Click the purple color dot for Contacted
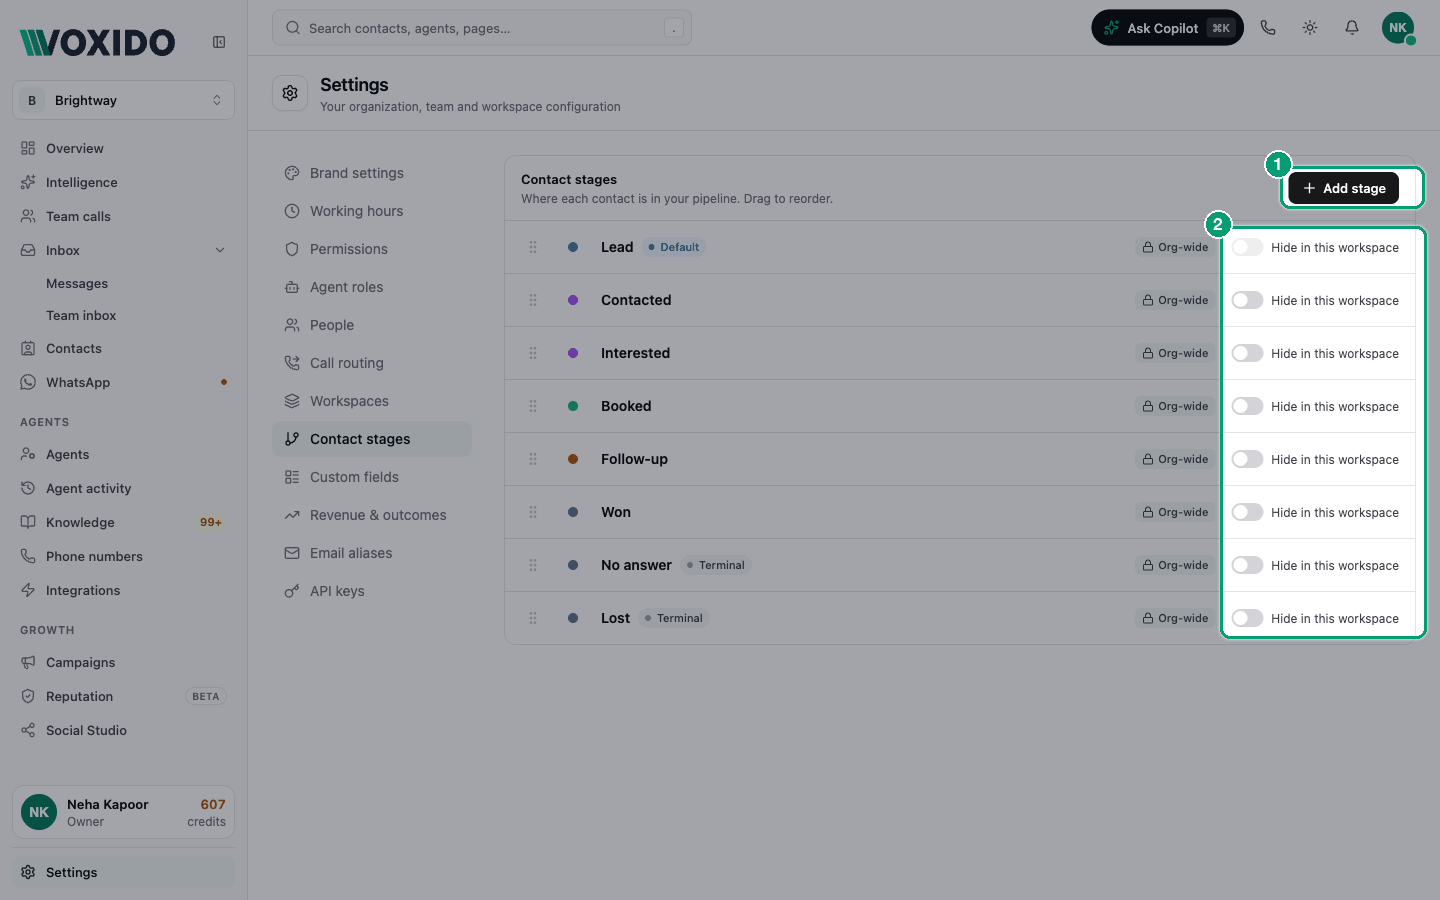The image size is (1440, 900). click(x=573, y=300)
